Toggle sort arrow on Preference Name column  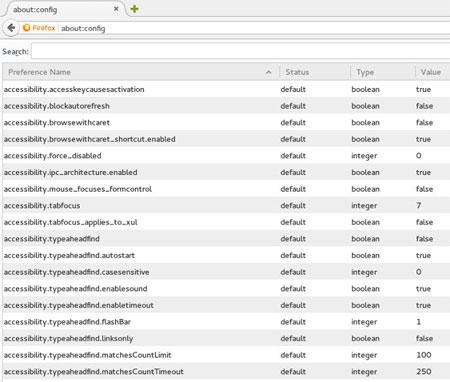point(269,72)
